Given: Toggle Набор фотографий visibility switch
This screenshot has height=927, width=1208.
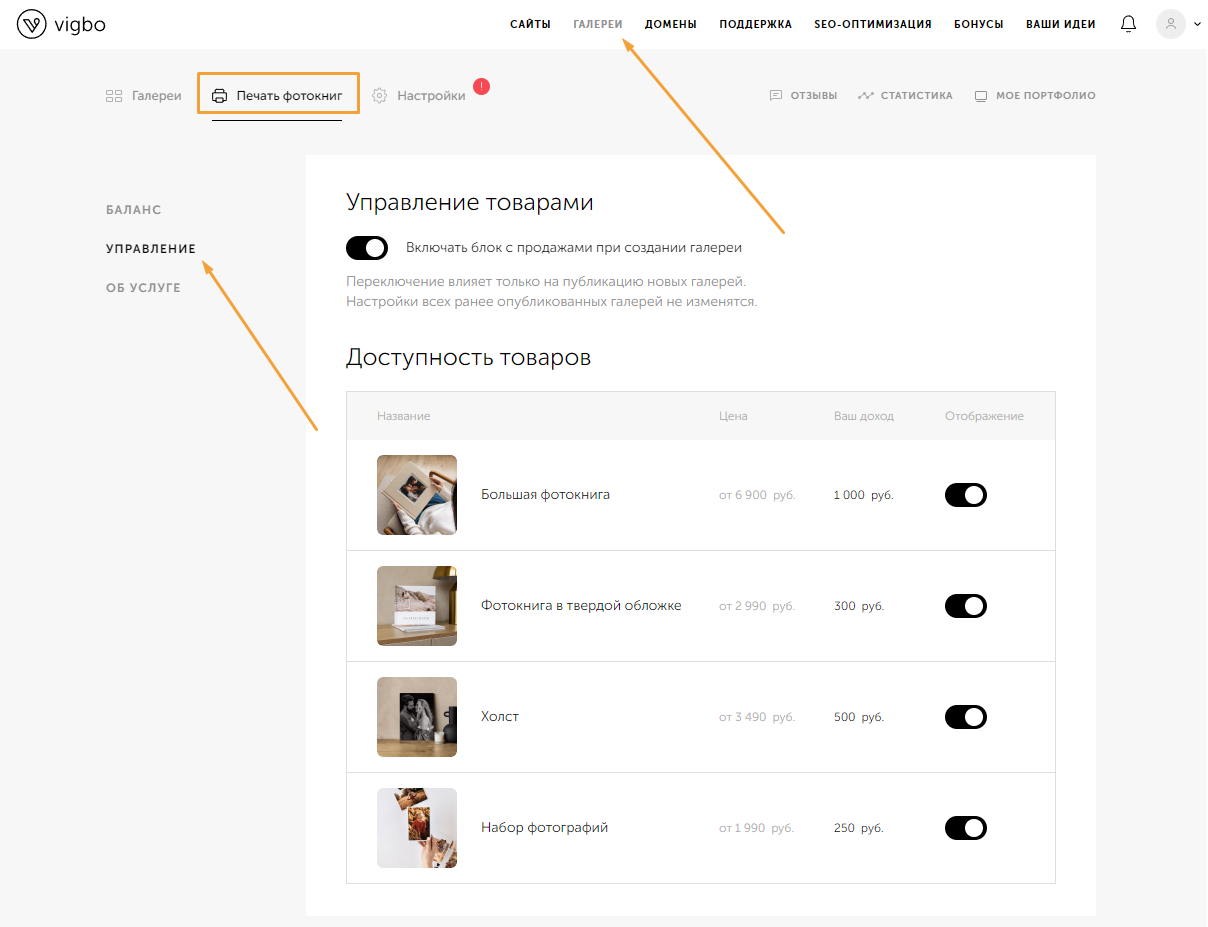Looking at the screenshot, I should 965,828.
